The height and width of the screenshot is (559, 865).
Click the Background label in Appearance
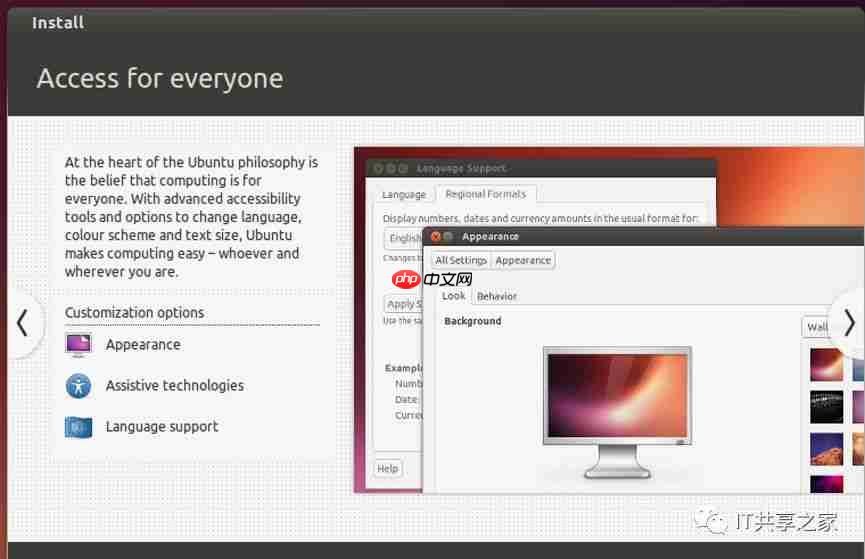(x=473, y=321)
